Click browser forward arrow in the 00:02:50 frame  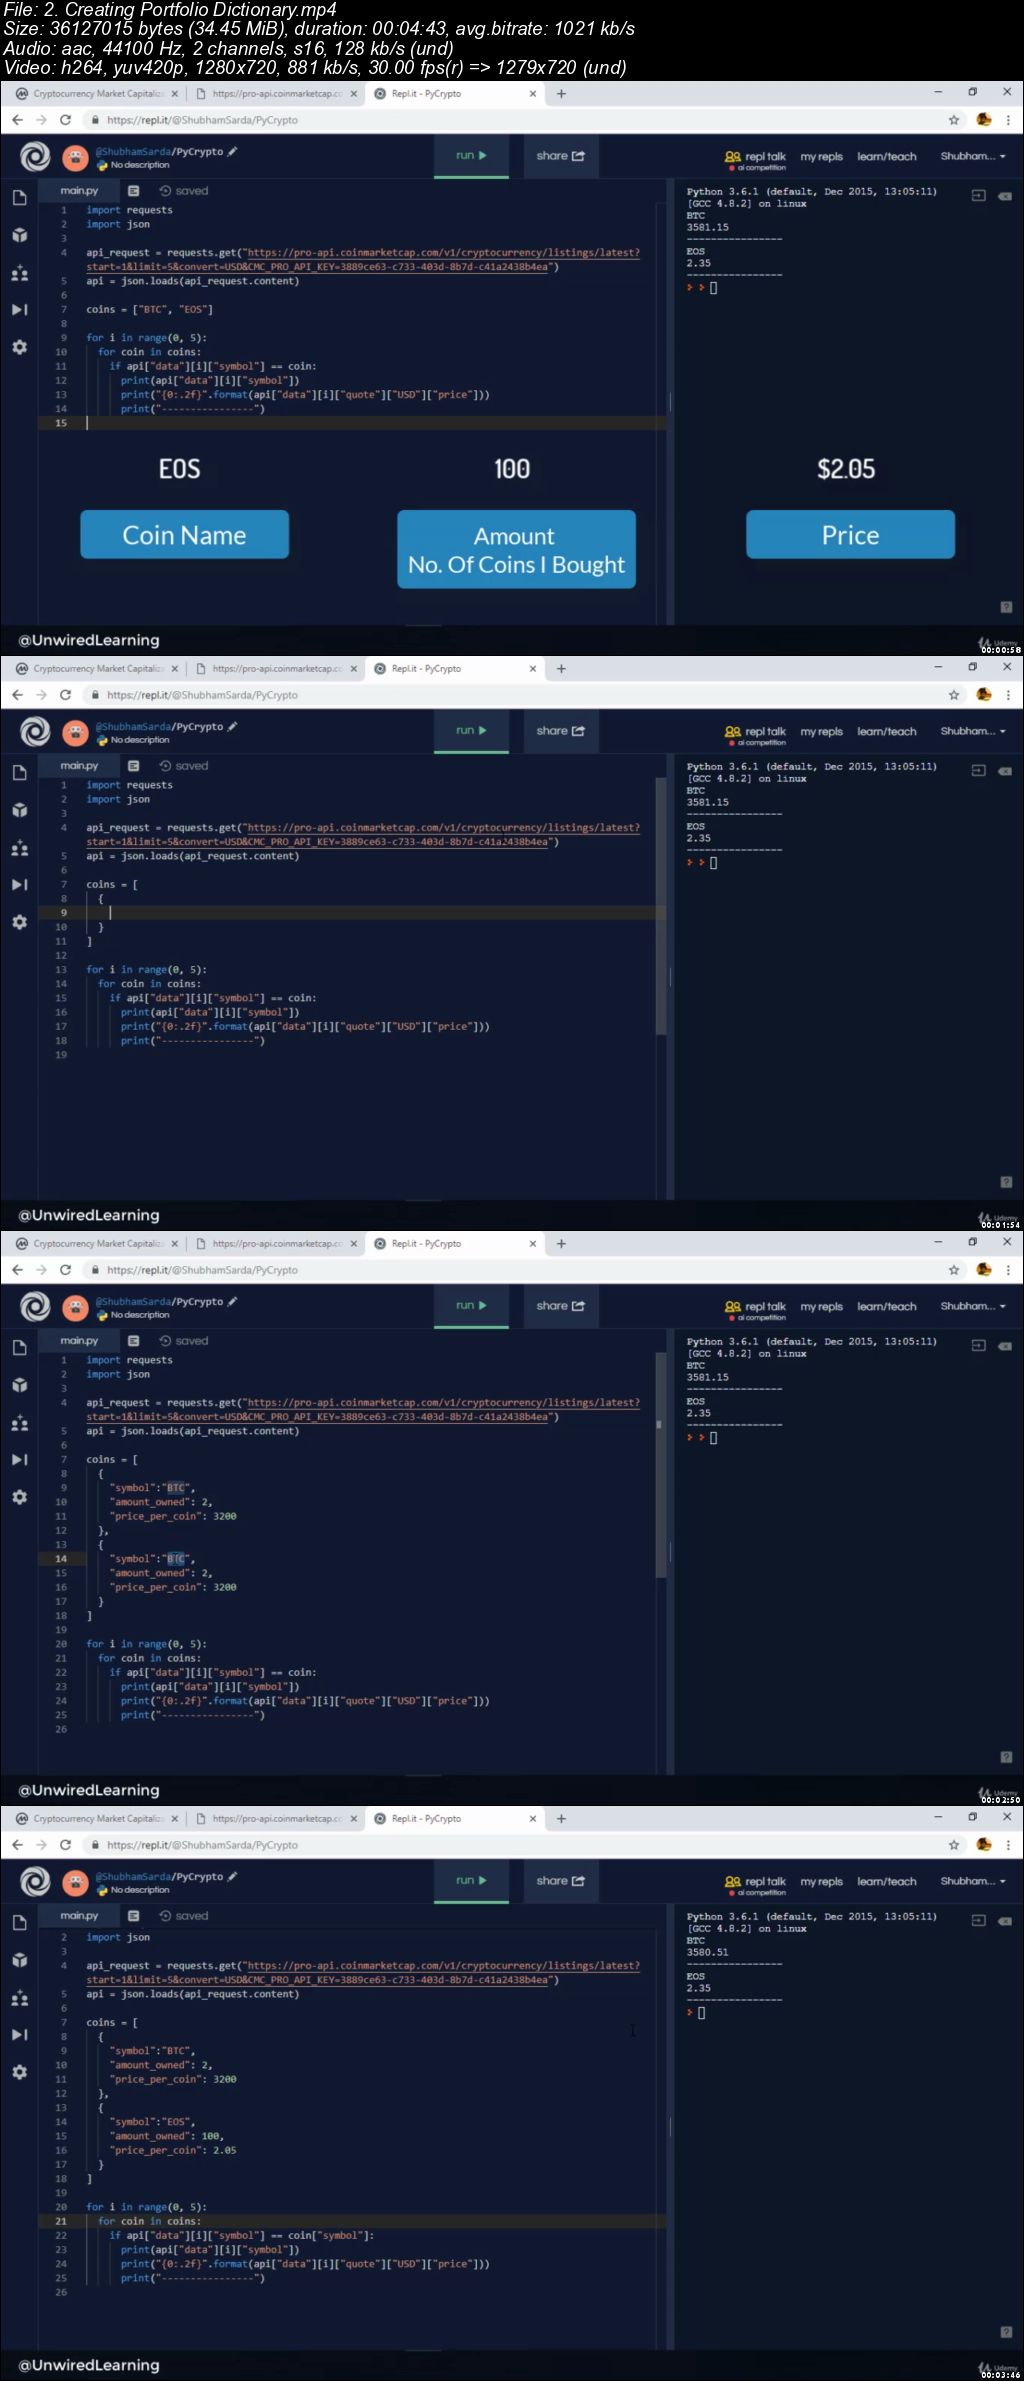point(41,1270)
